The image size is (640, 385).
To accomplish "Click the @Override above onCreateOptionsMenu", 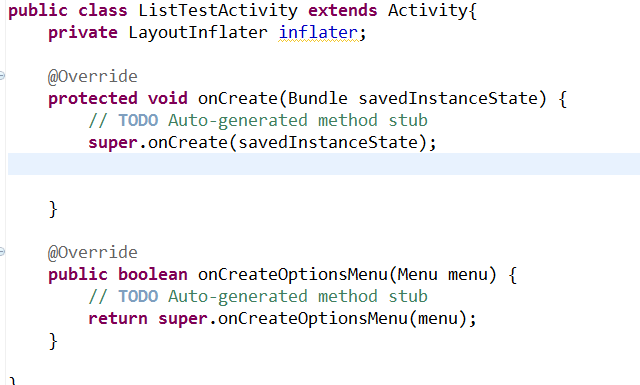I will [93, 252].
